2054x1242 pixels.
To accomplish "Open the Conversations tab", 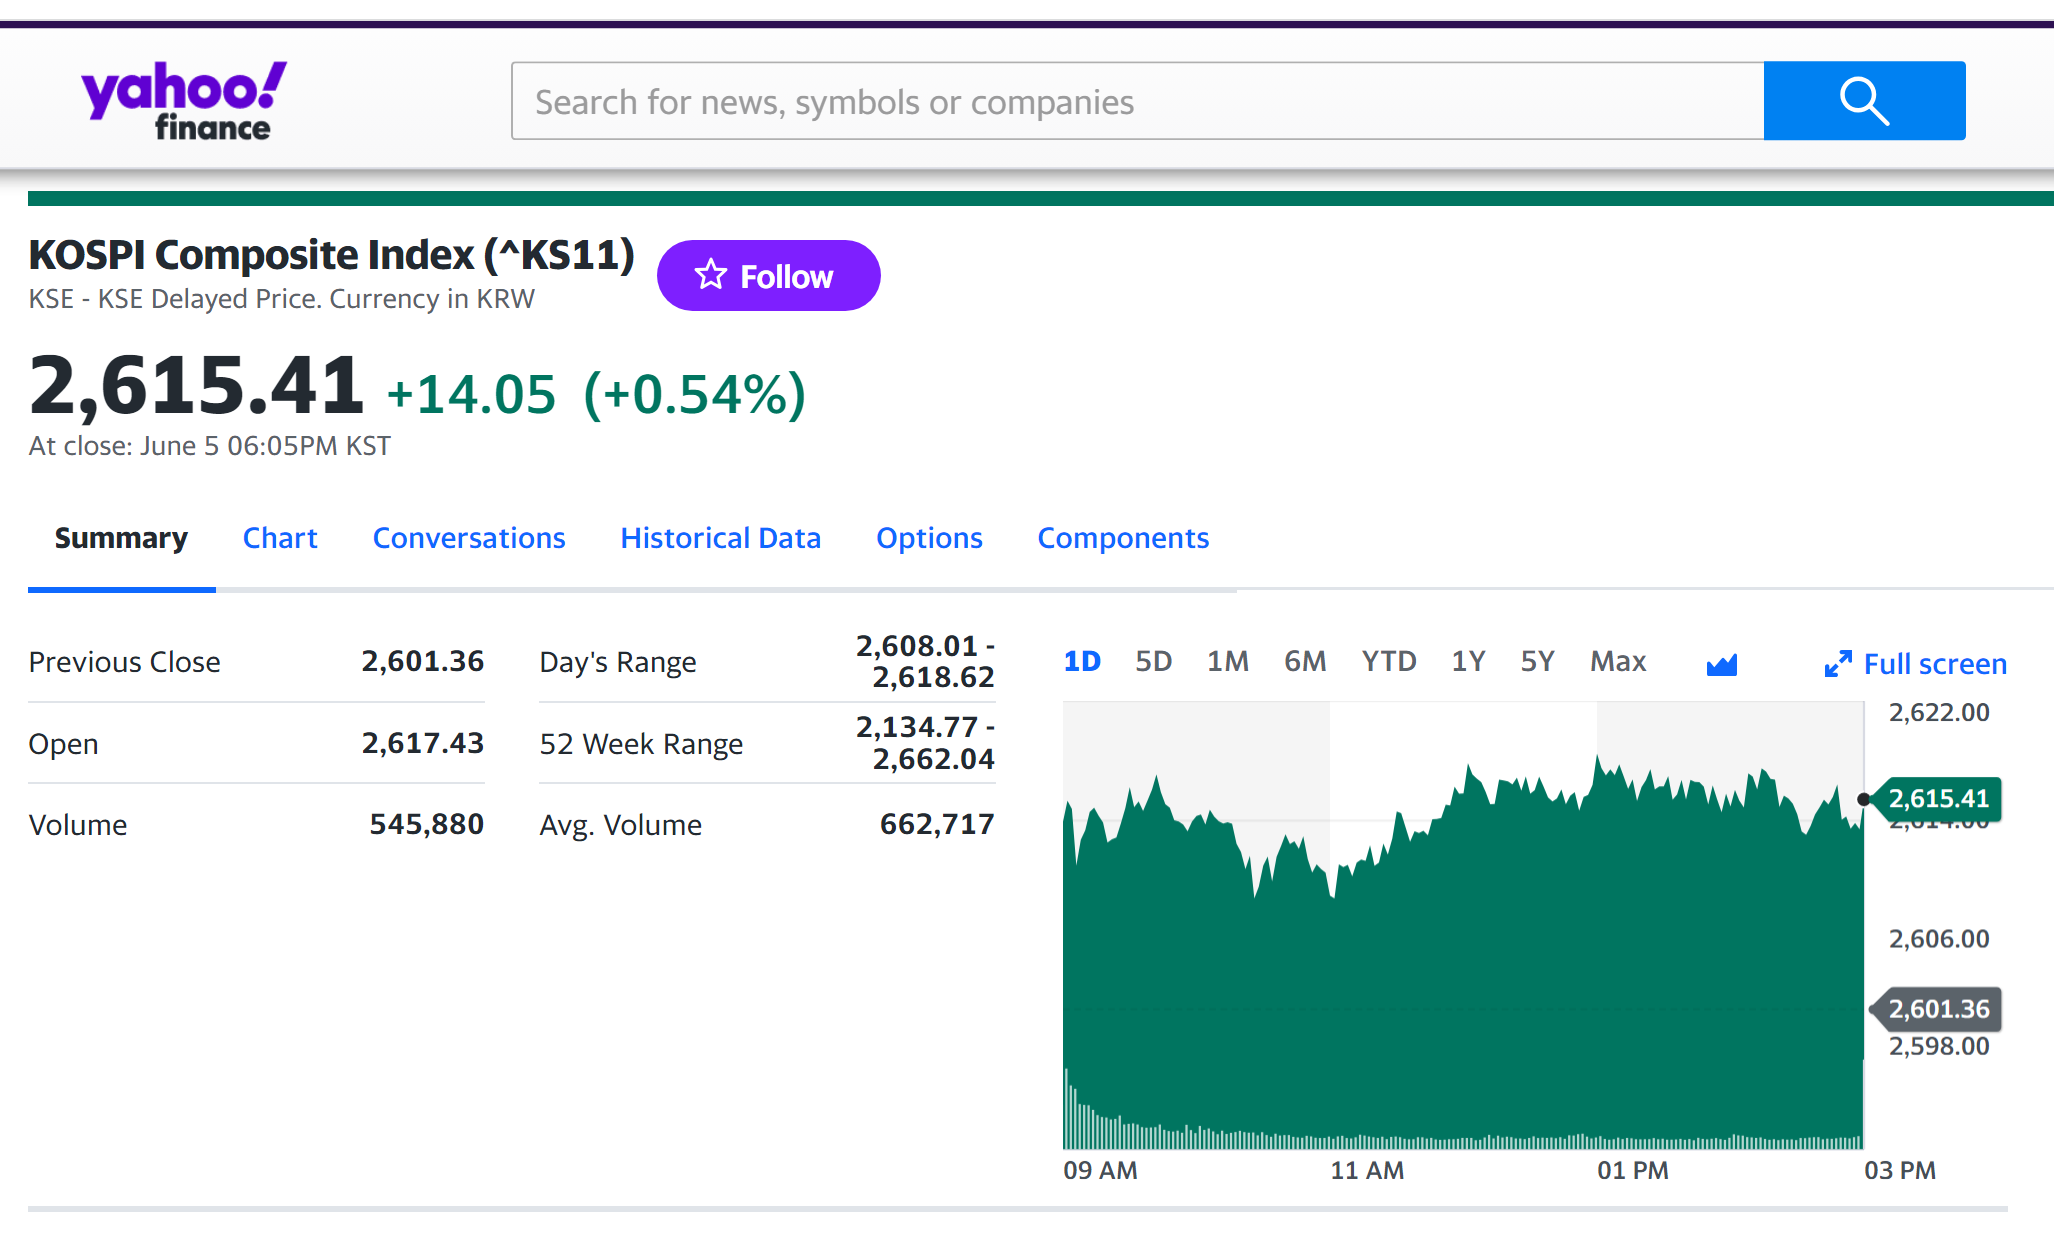I will pos(469,538).
